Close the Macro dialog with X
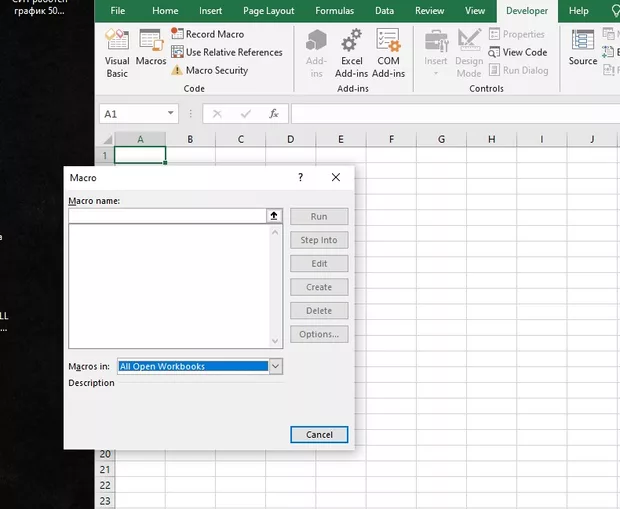Viewport: 620px width, 509px height. (336, 177)
